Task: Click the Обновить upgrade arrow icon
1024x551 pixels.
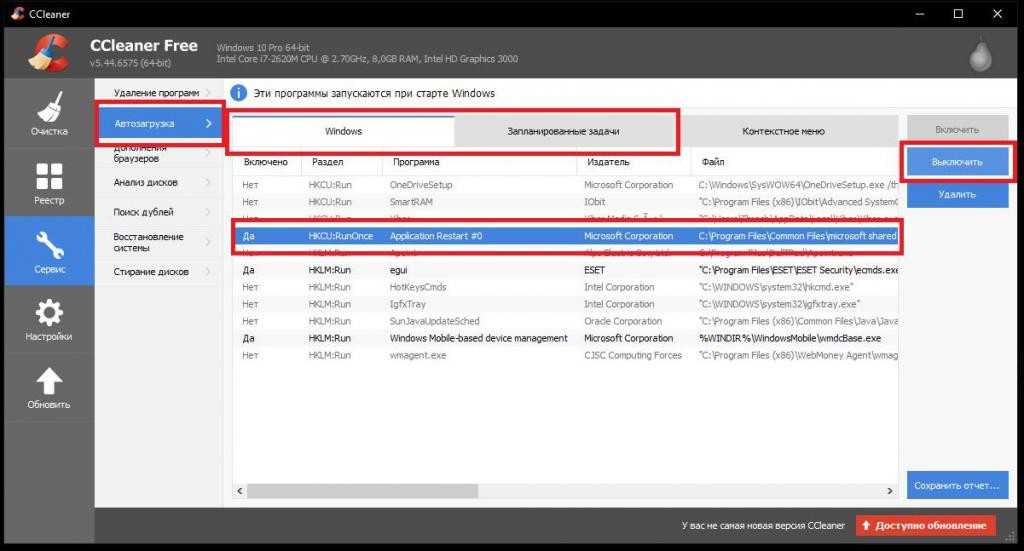Action: [x=48, y=388]
